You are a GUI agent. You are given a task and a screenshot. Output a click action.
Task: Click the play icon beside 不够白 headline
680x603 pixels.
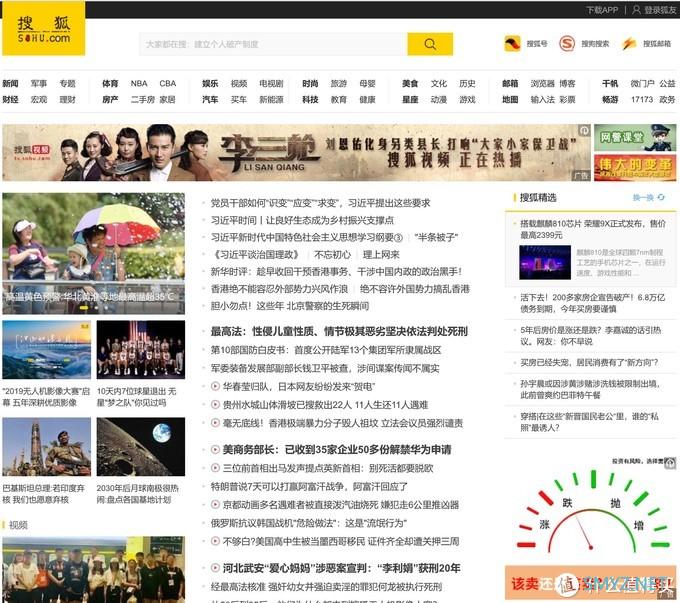coord(215,541)
